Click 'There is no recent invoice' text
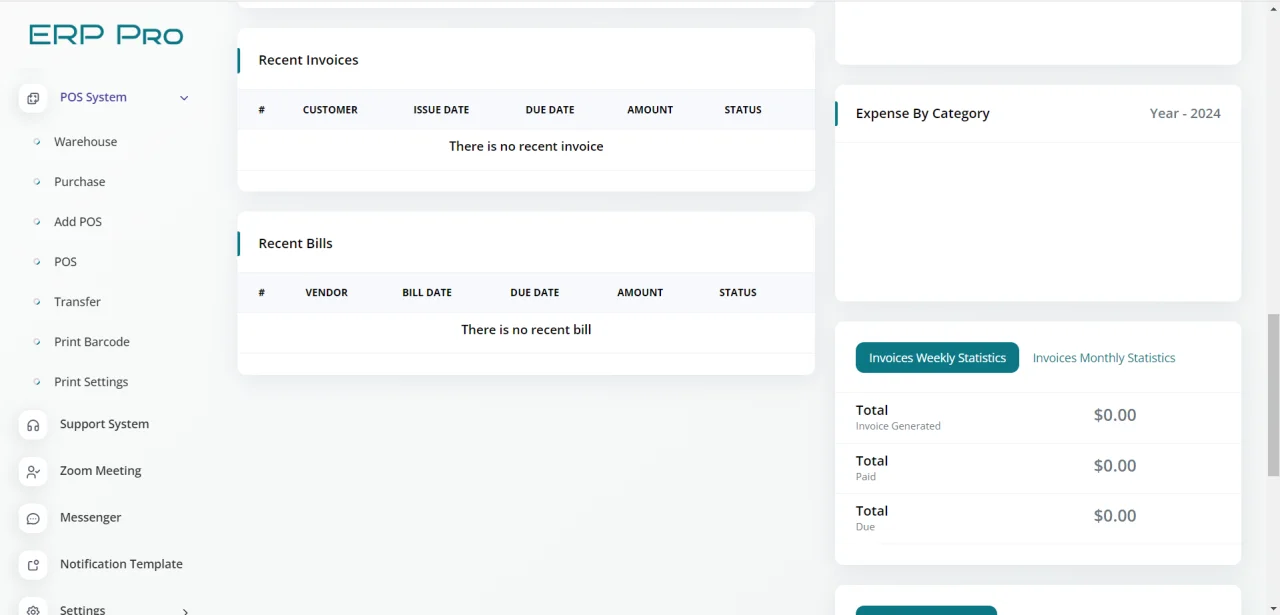The image size is (1280, 615). coord(526,146)
